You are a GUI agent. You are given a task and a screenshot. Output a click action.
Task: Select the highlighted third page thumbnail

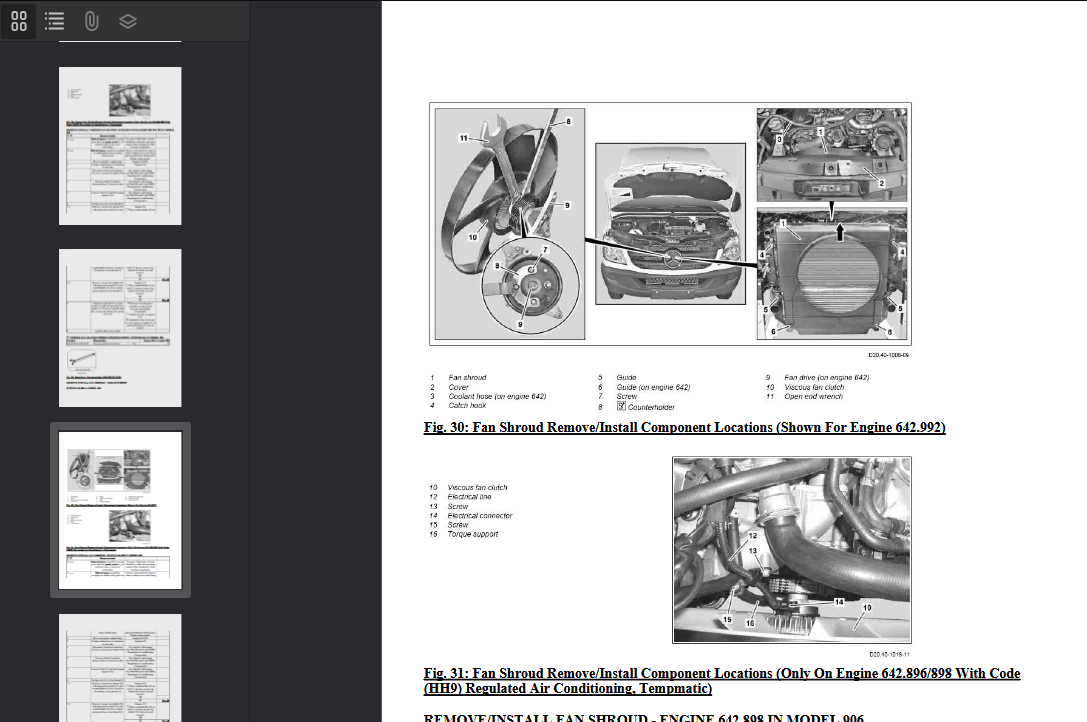click(119, 510)
